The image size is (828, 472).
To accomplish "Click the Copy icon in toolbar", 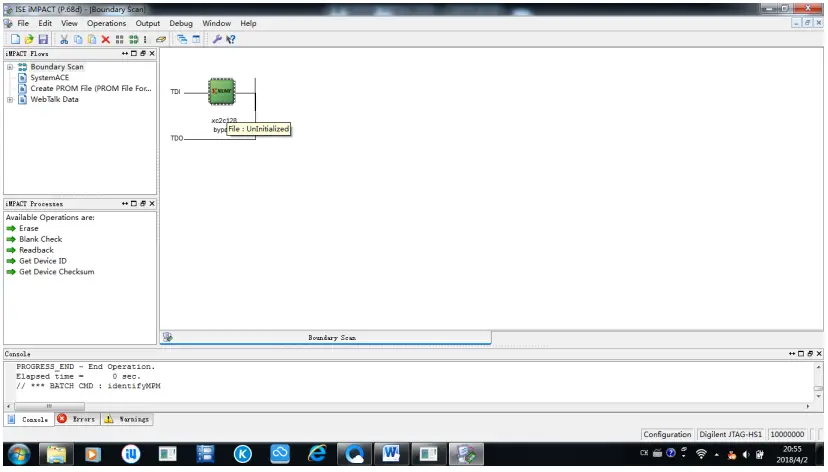I will click(x=78, y=39).
